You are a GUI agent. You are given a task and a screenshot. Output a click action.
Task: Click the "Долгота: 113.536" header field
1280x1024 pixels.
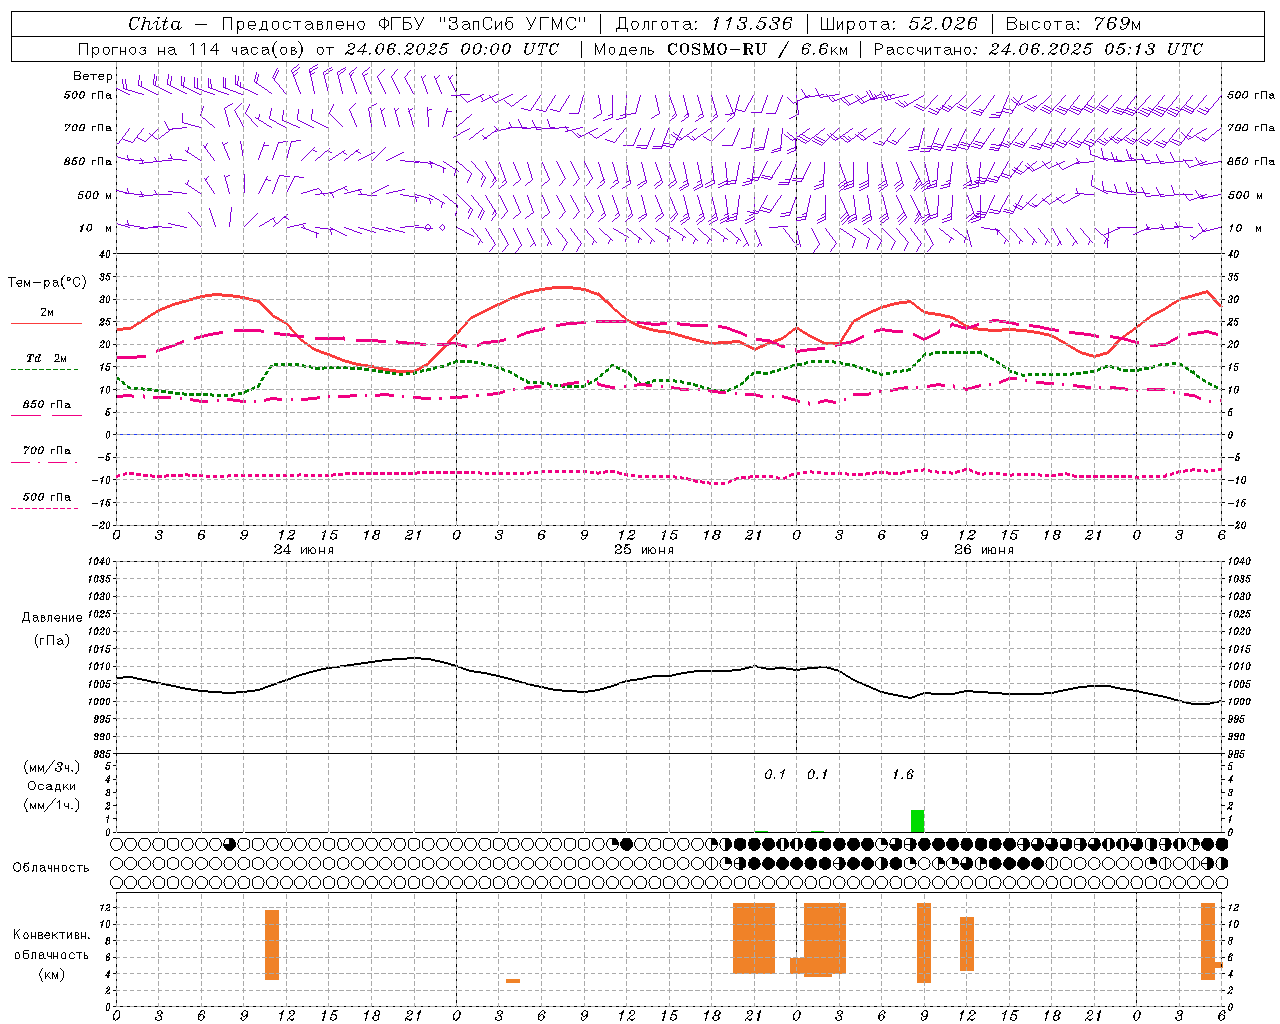click(704, 24)
